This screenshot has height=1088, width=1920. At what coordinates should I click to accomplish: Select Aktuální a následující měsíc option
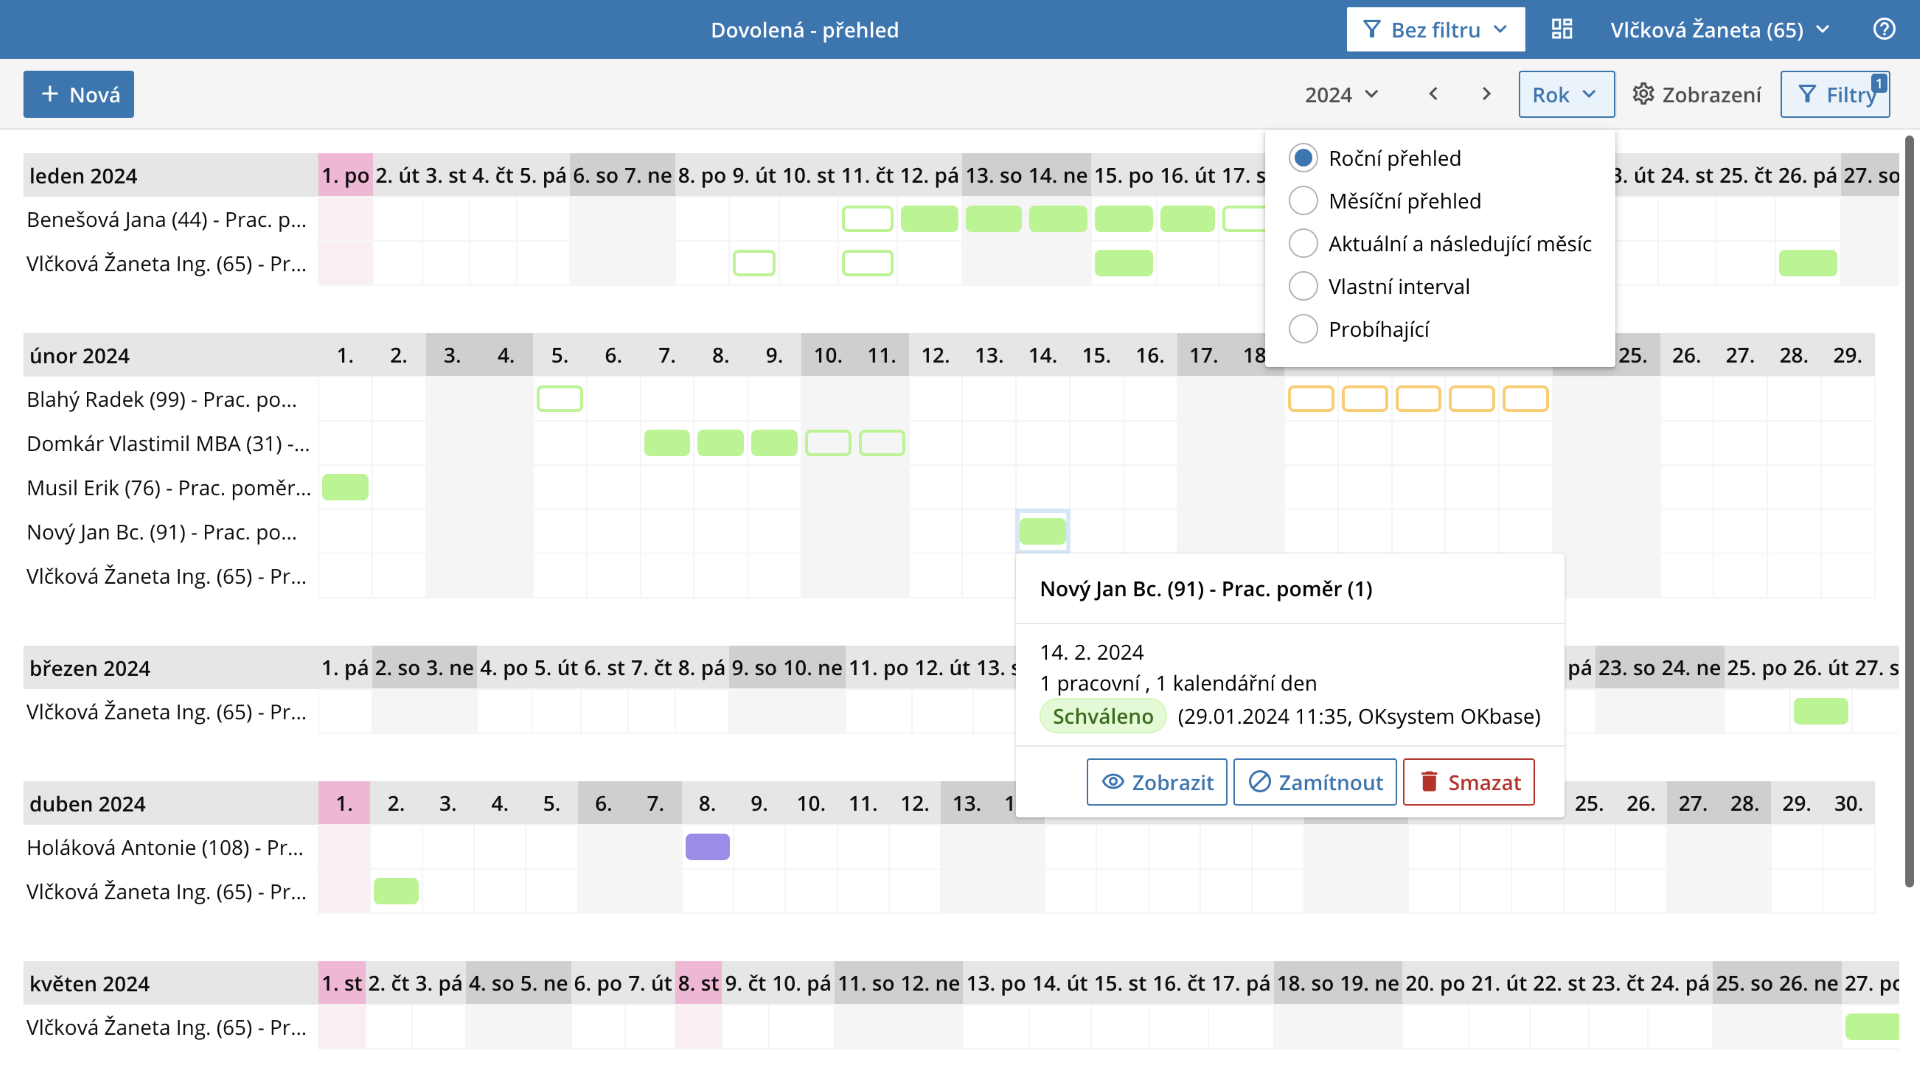(1440, 244)
